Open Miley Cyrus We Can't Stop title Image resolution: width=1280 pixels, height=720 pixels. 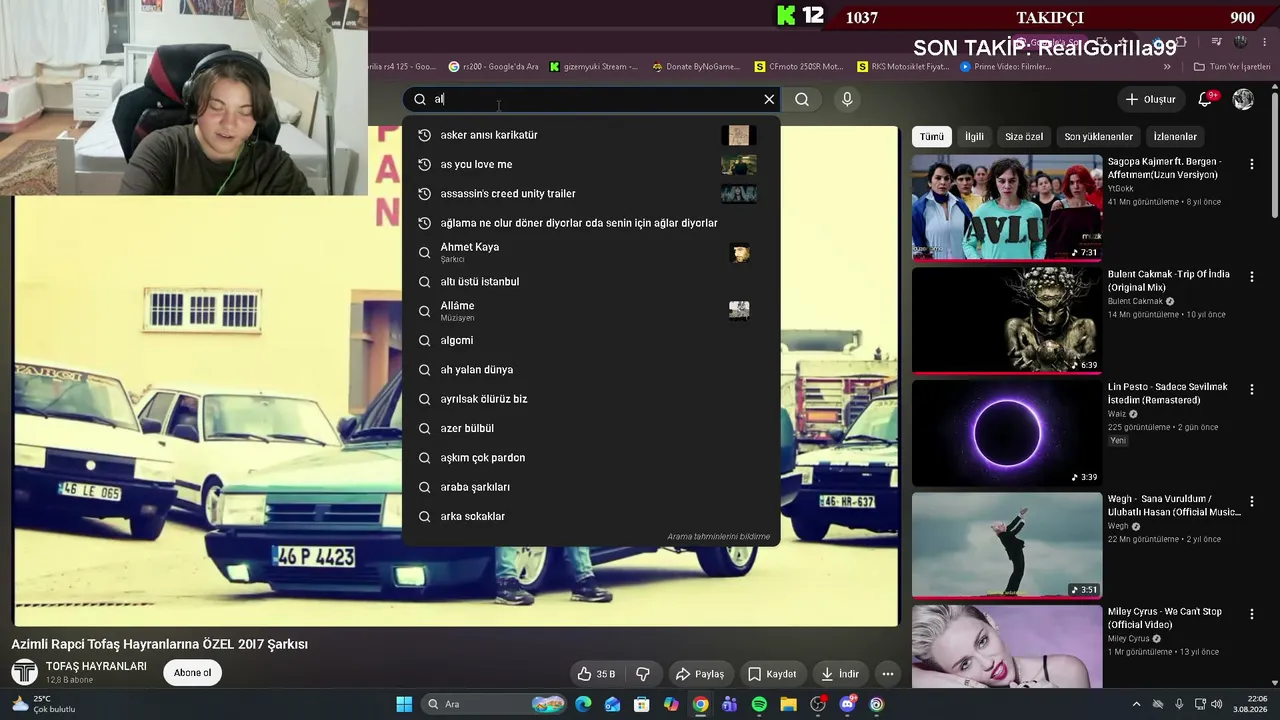(1165, 618)
